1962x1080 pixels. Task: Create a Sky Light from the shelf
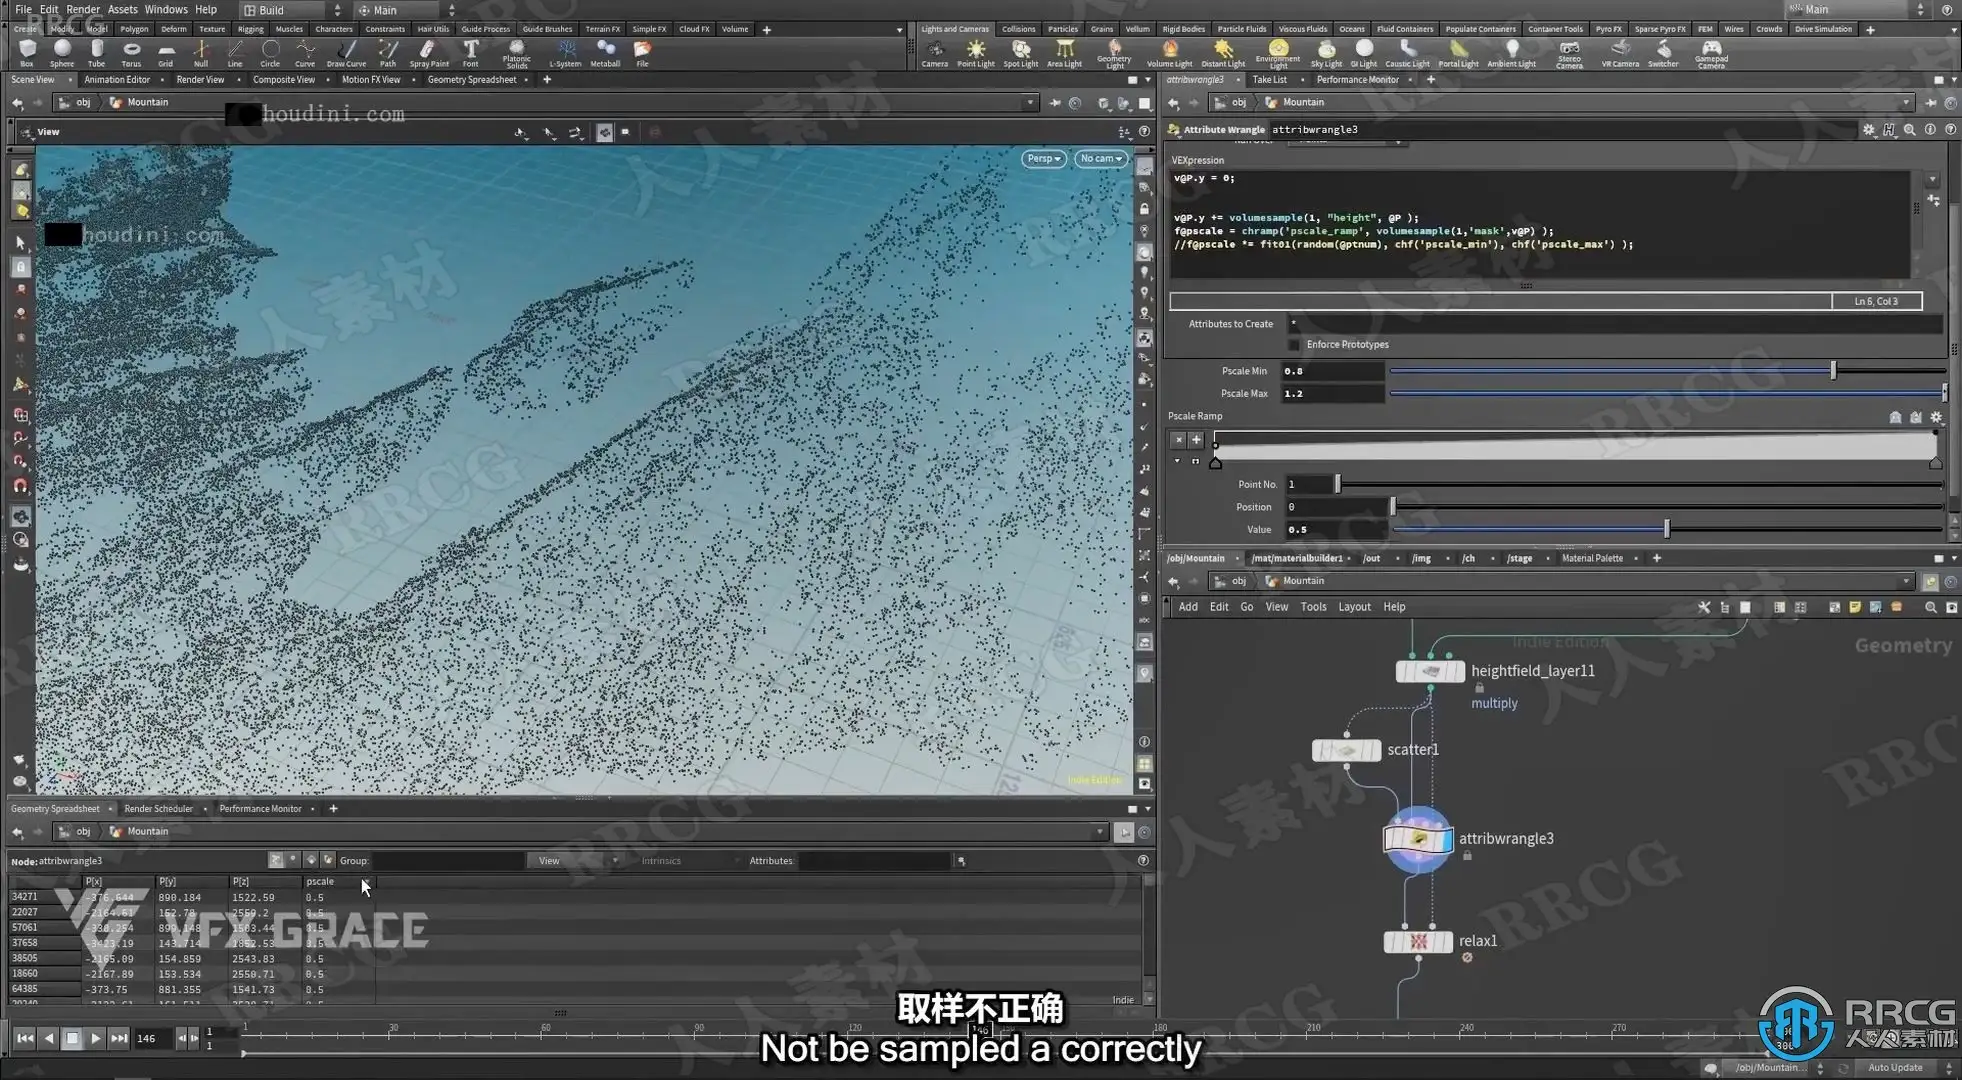coord(1326,51)
